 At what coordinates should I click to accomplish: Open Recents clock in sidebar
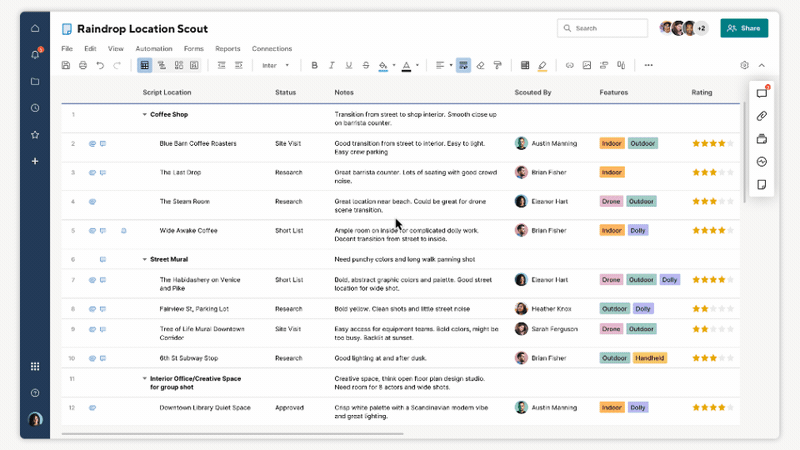click(35, 108)
